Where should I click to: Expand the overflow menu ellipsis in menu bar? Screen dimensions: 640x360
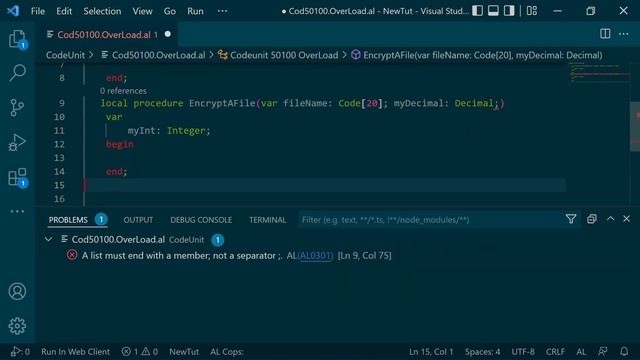coord(222,11)
